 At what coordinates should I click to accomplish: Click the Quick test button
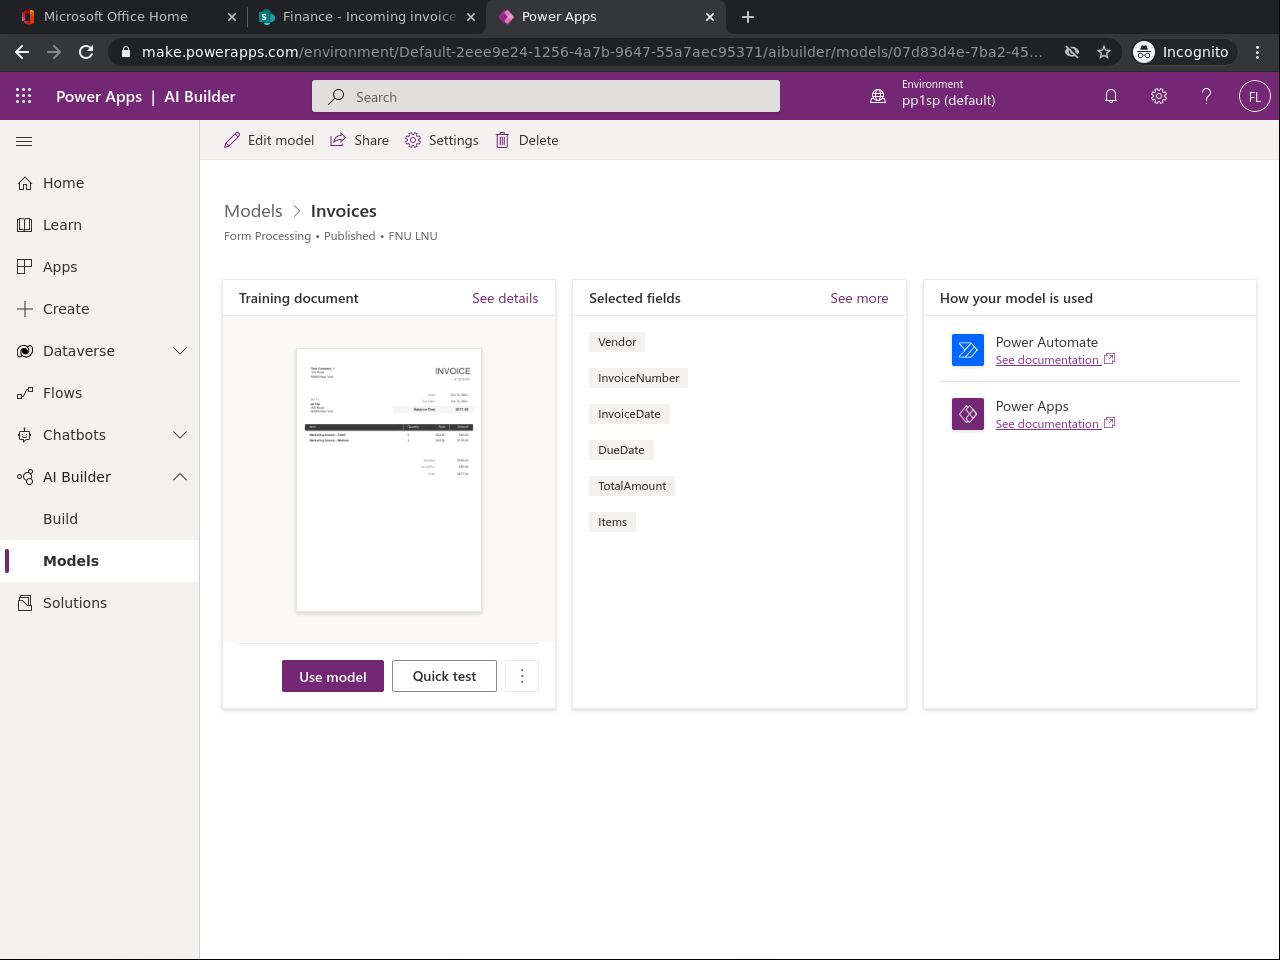point(445,676)
